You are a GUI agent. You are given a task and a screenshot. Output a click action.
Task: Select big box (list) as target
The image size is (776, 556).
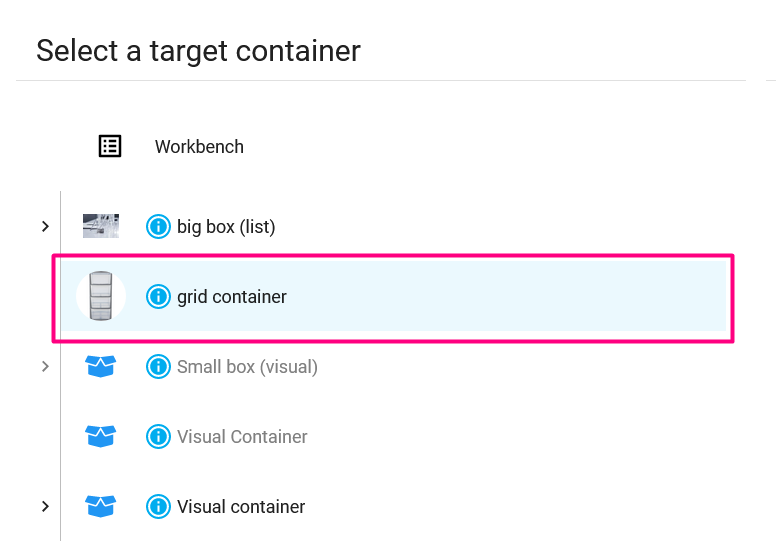pos(226,227)
